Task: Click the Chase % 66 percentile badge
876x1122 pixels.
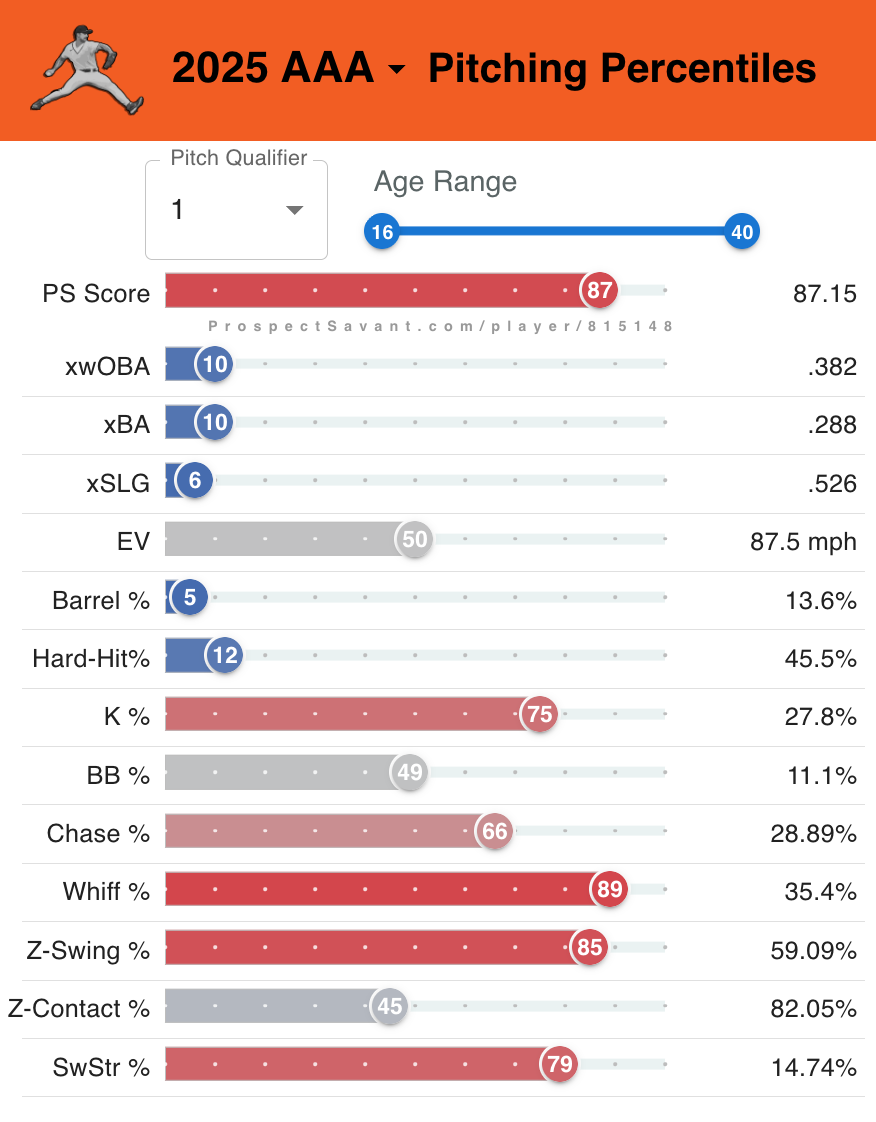Action: 494,832
